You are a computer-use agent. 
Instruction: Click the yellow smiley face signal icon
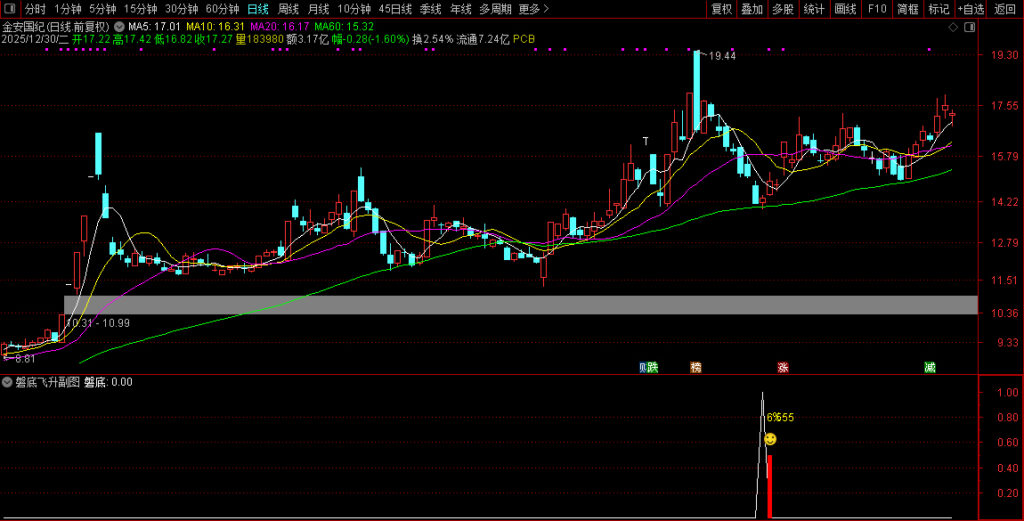770,439
